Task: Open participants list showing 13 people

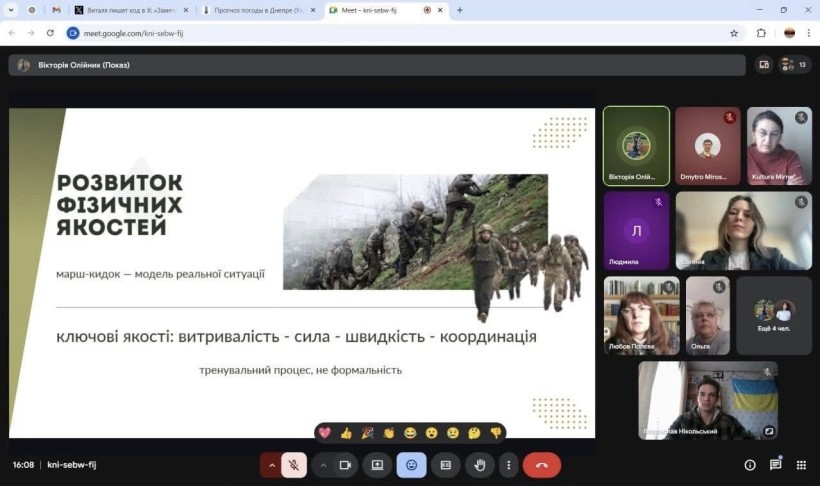Action: click(794, 65)
